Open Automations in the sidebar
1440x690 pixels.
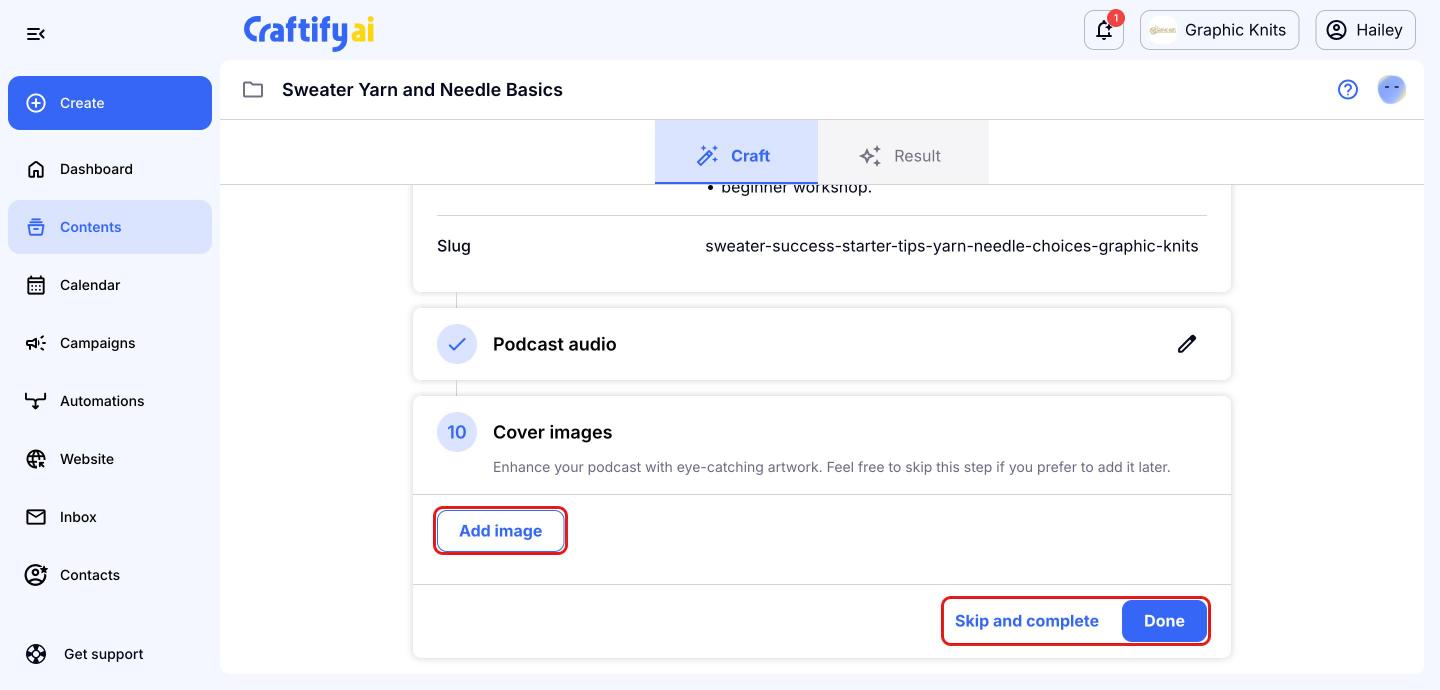[110, 401]
